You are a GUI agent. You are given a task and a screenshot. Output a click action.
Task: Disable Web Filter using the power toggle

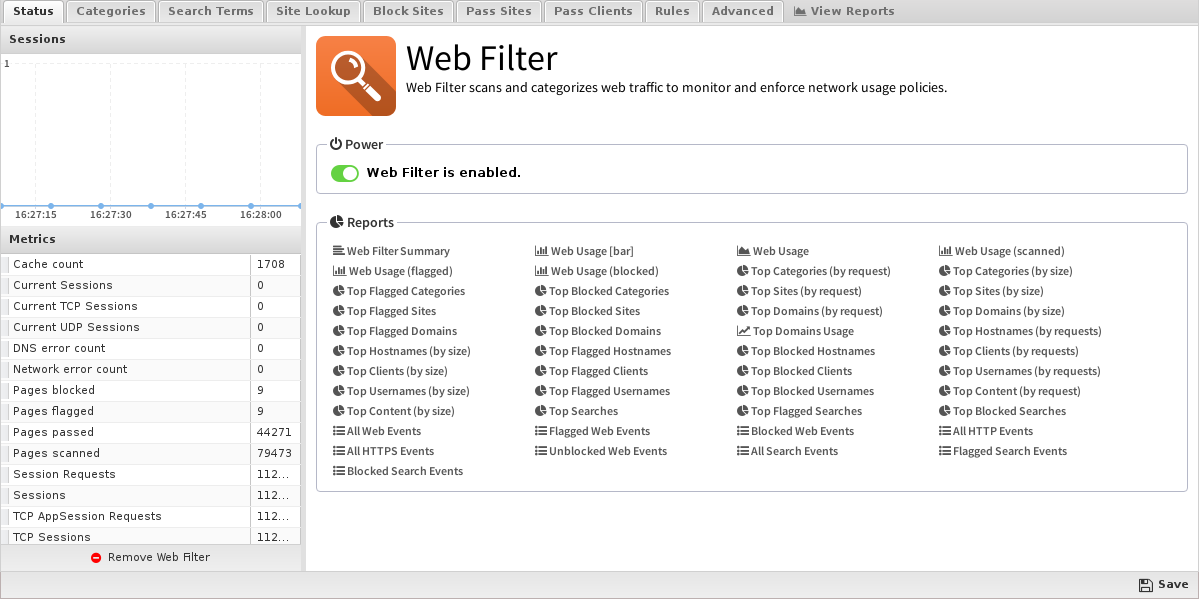pos(345,173)
